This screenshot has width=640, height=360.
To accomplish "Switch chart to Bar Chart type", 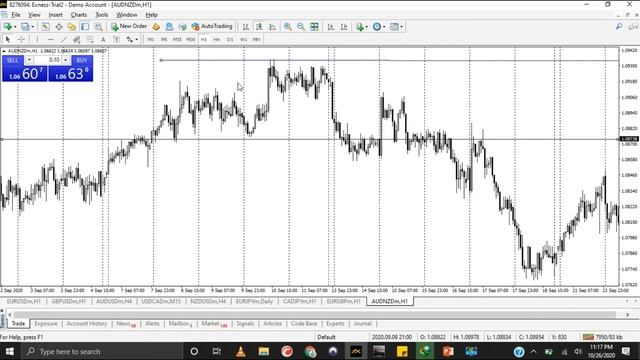I will 246,27.
